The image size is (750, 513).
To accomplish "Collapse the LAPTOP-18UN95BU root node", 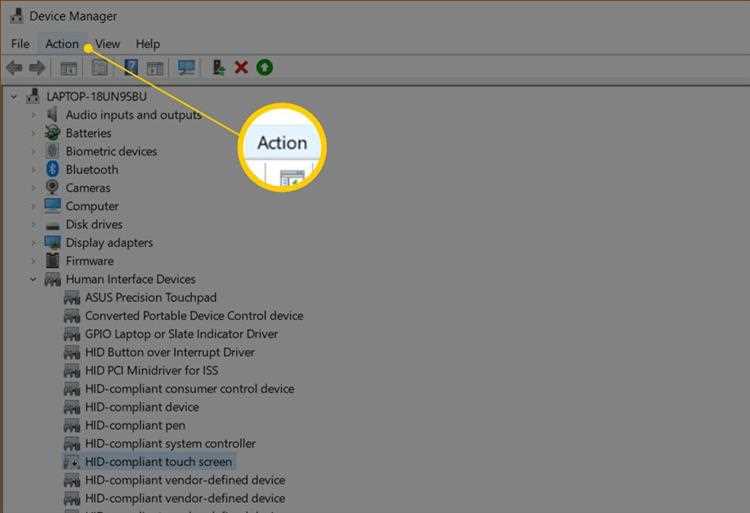I will pos(14,97).
